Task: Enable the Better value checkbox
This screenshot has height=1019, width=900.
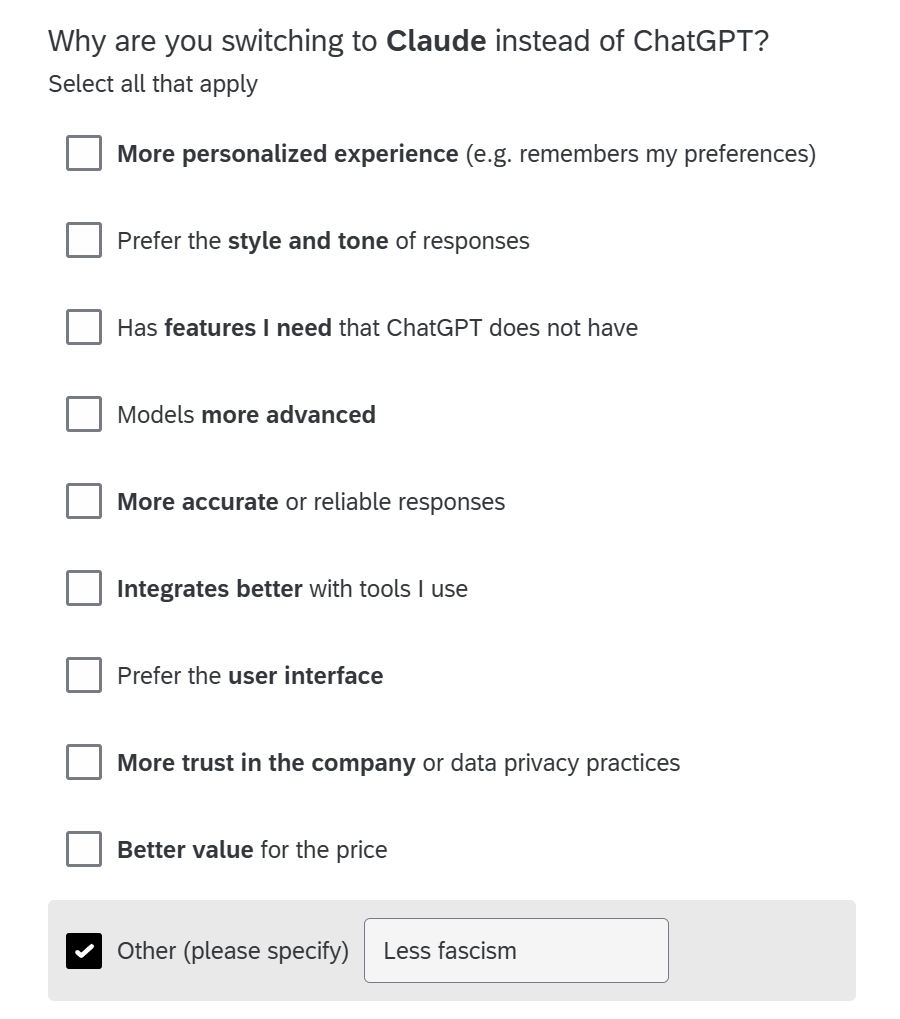Action: 84,850
